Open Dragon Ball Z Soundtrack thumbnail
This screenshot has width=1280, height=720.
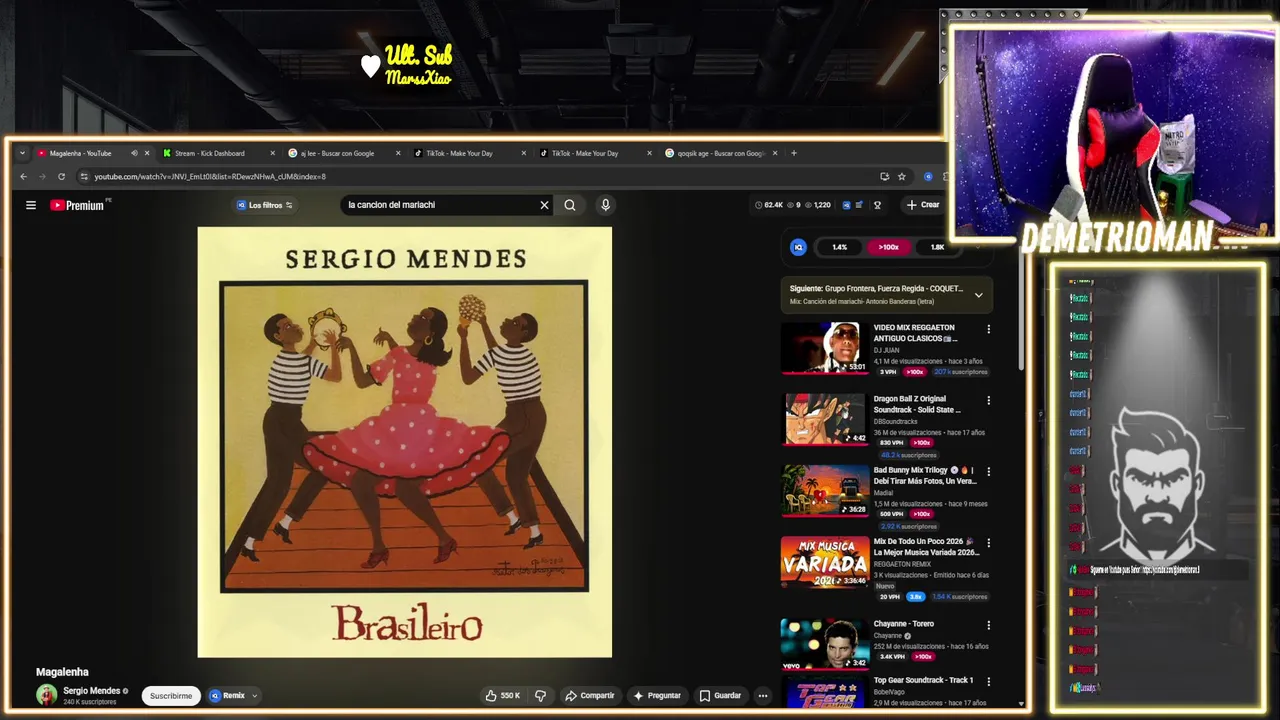click(x=825, y=418)
